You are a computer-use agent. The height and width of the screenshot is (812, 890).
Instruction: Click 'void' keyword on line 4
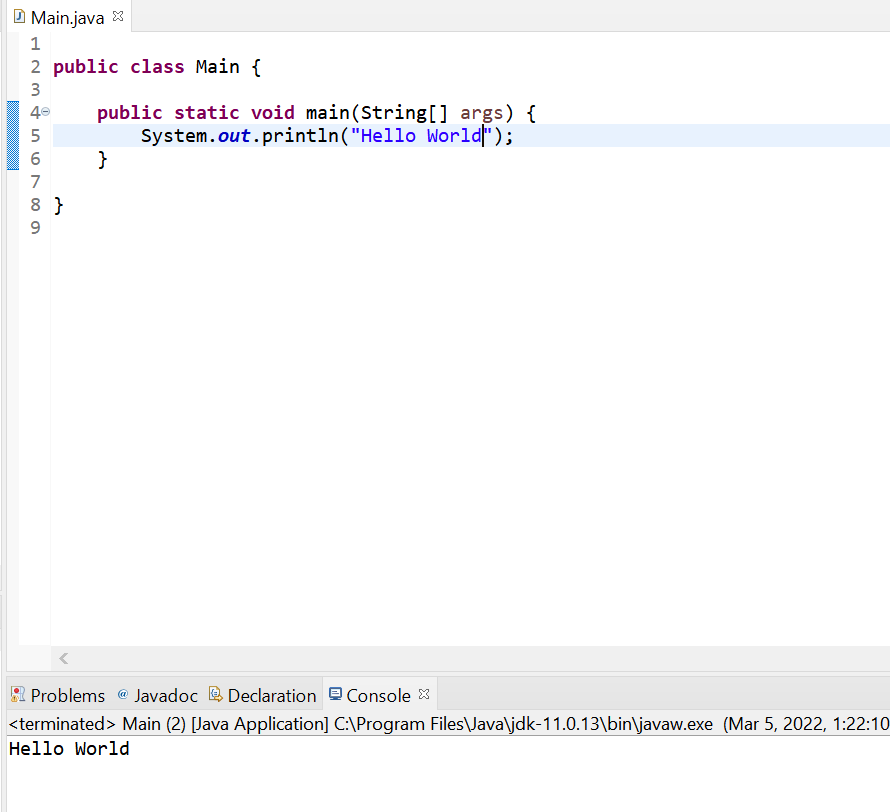(x=272, y=113)
